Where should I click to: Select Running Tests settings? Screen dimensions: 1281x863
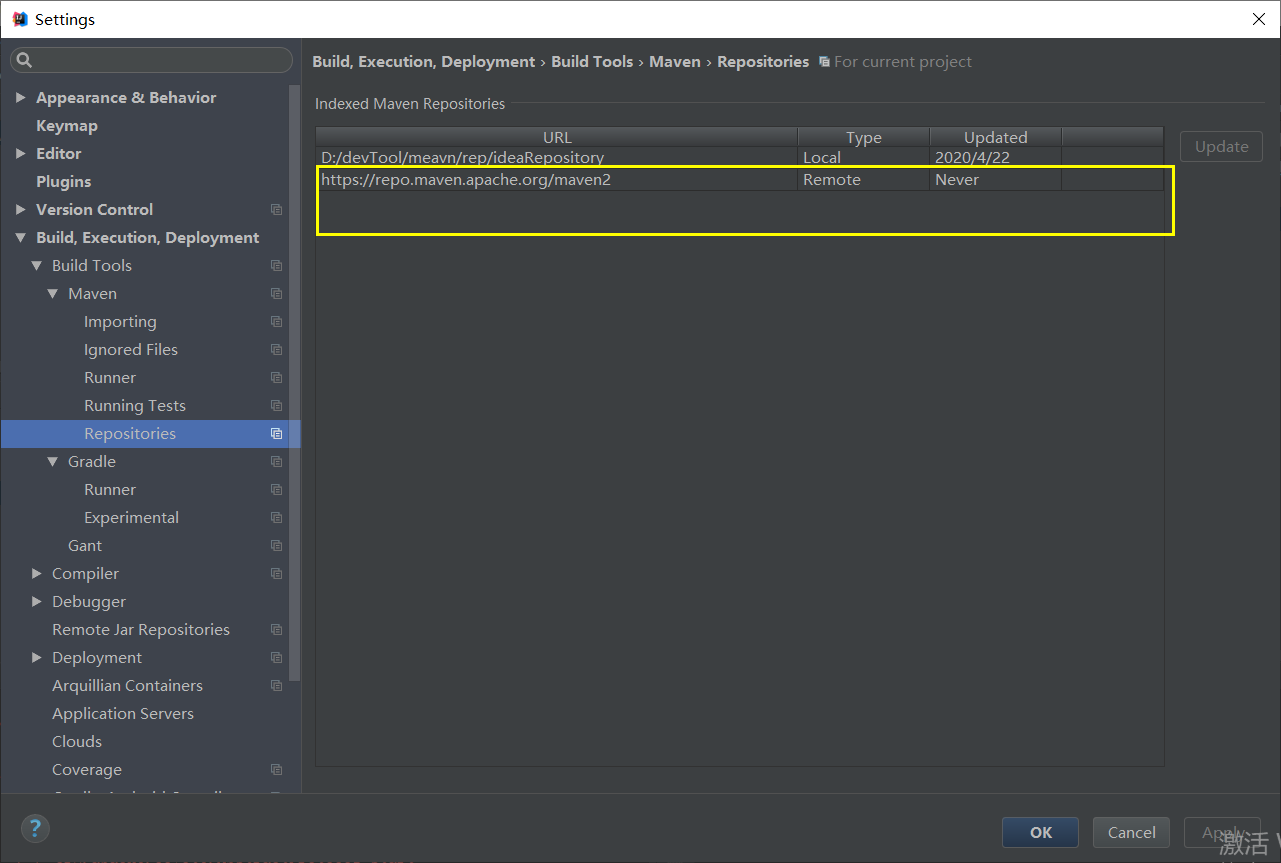[x=135, y=406]
